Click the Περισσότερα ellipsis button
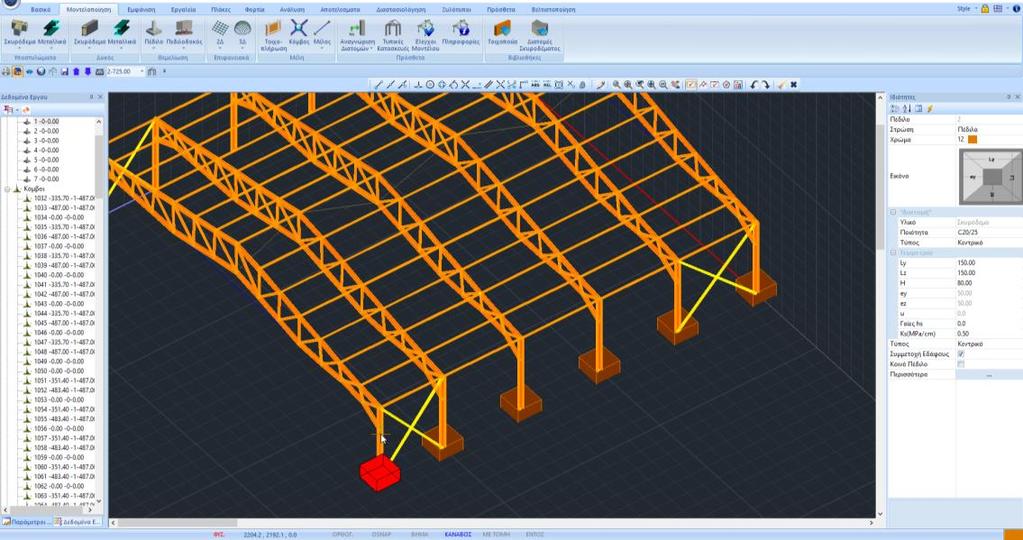 [989, 375]
